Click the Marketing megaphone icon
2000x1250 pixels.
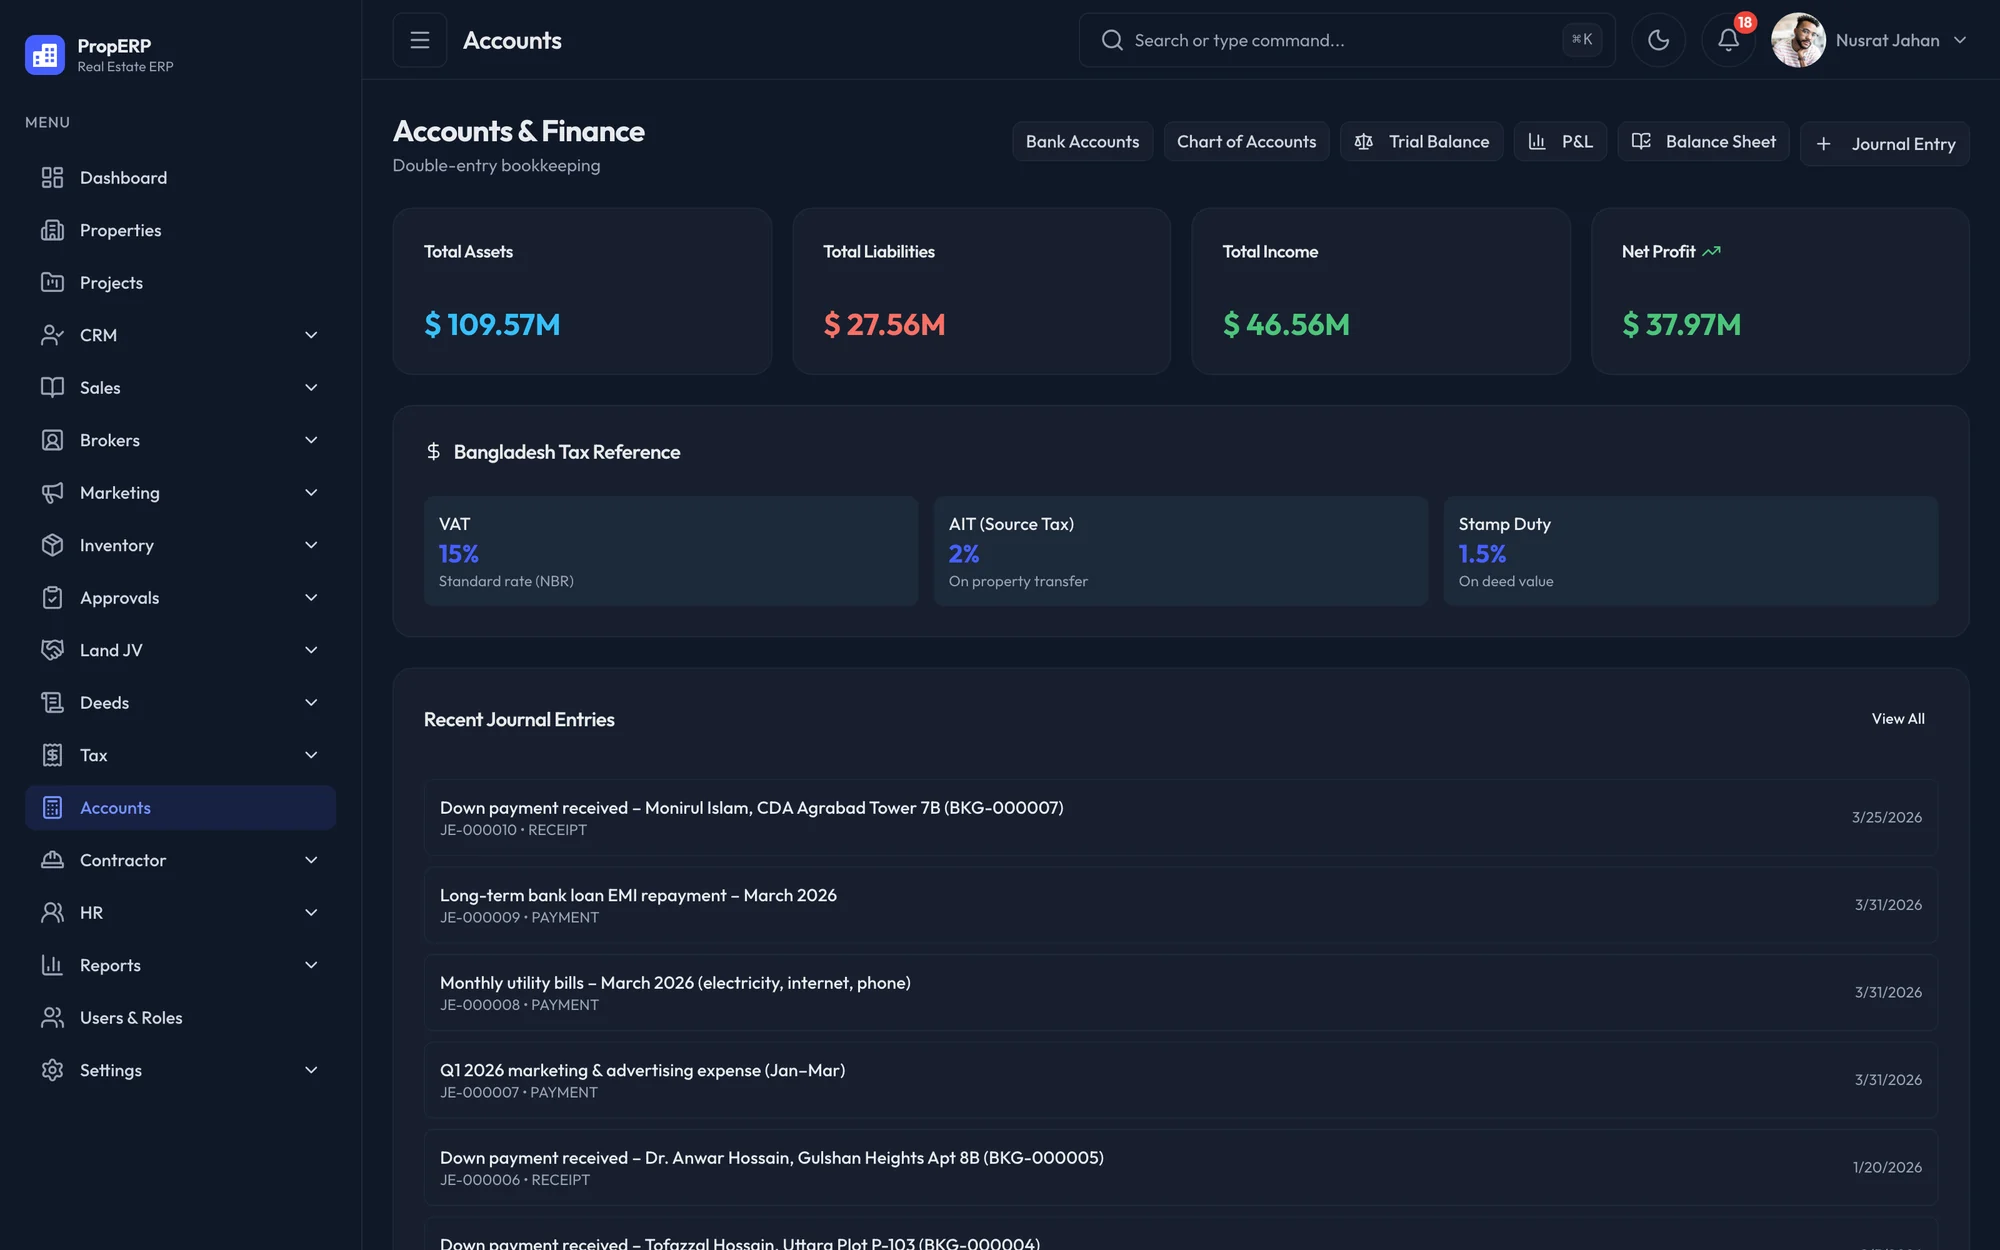(x=52, y=493)
